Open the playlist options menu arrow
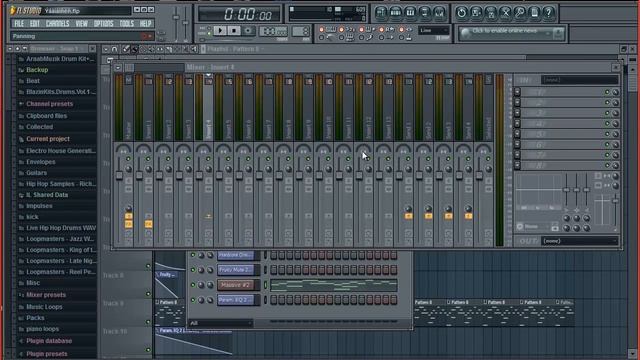 point(106,49)
